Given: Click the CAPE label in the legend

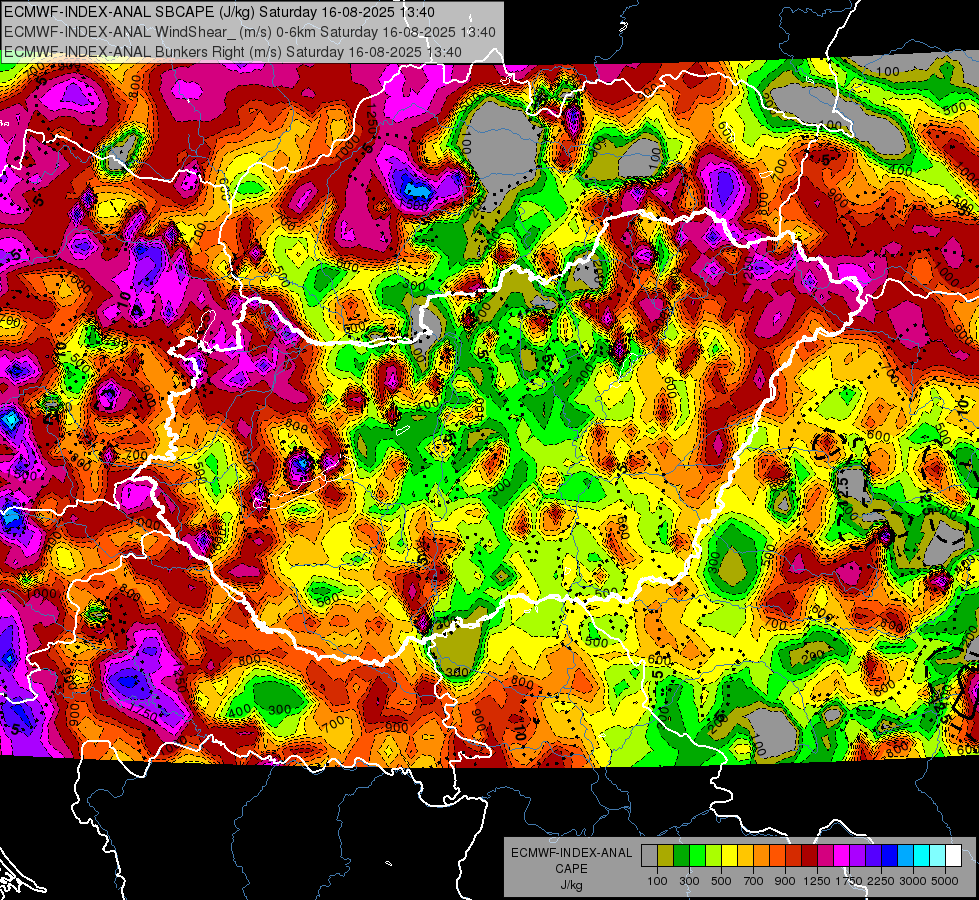Looking at the screenshot, I should coord(571,869).
